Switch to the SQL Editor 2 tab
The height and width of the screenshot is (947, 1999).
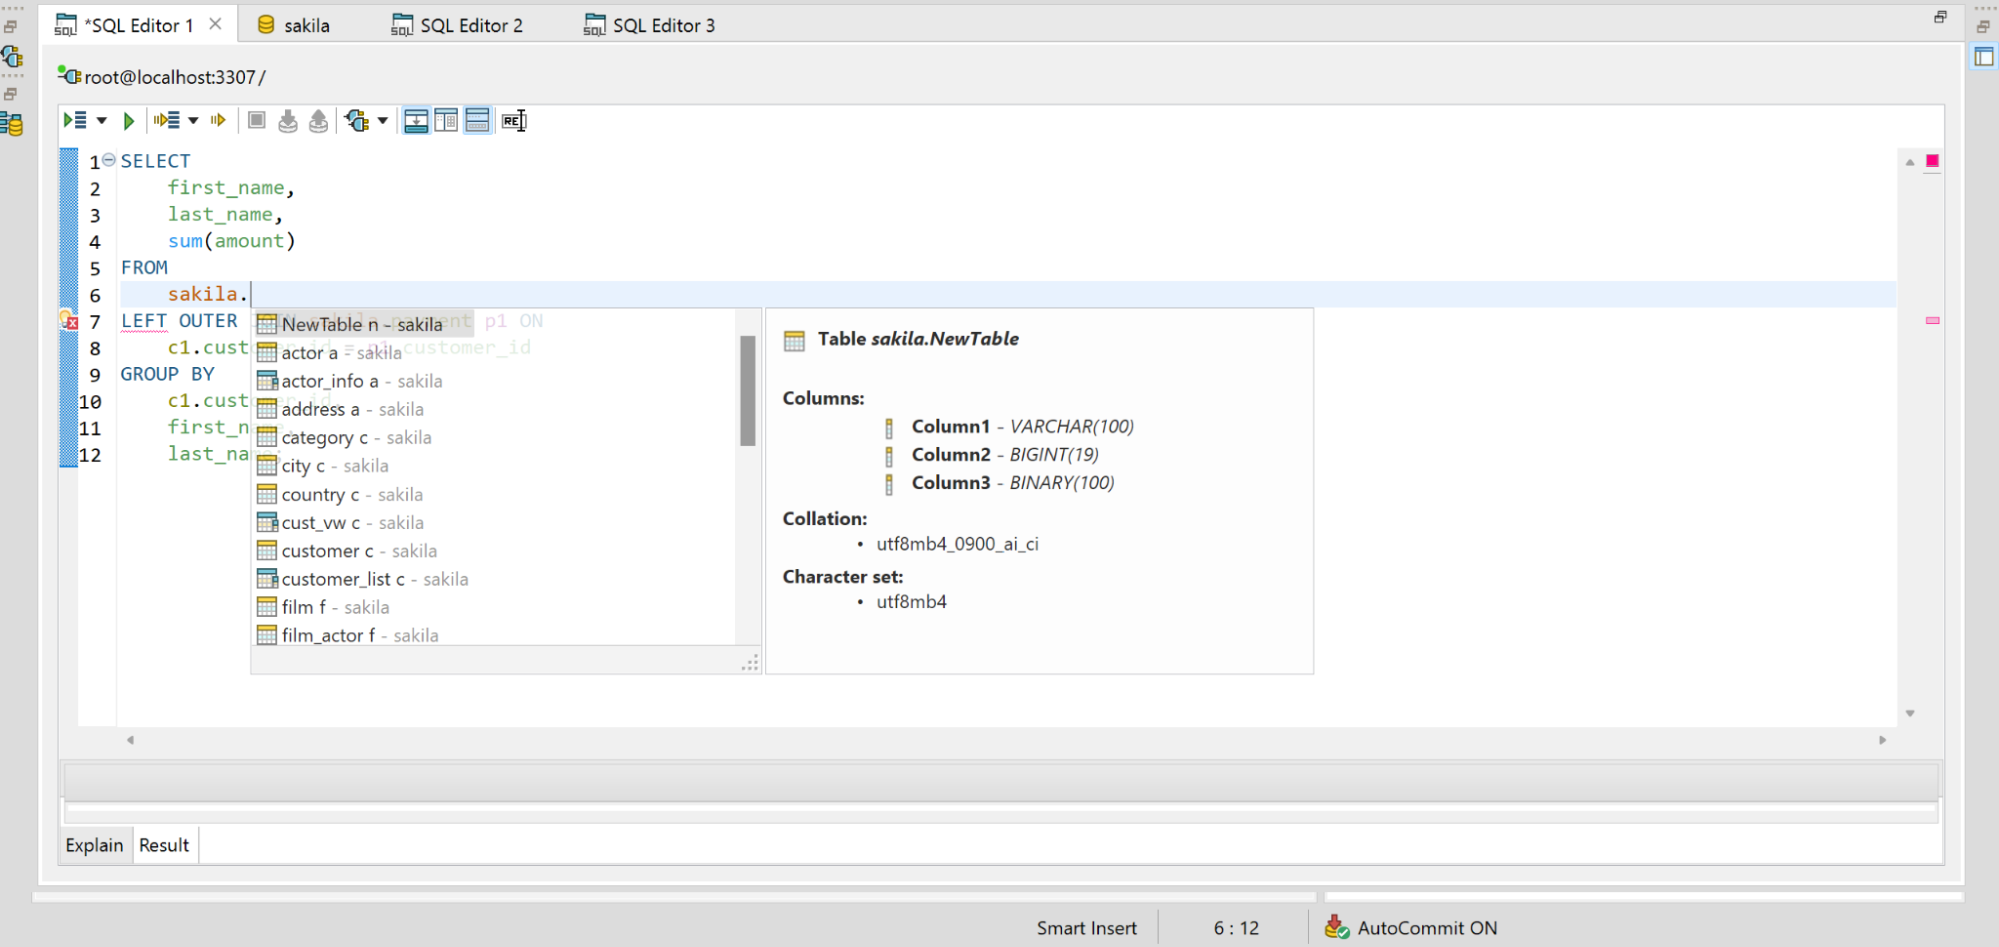[458, 25]
